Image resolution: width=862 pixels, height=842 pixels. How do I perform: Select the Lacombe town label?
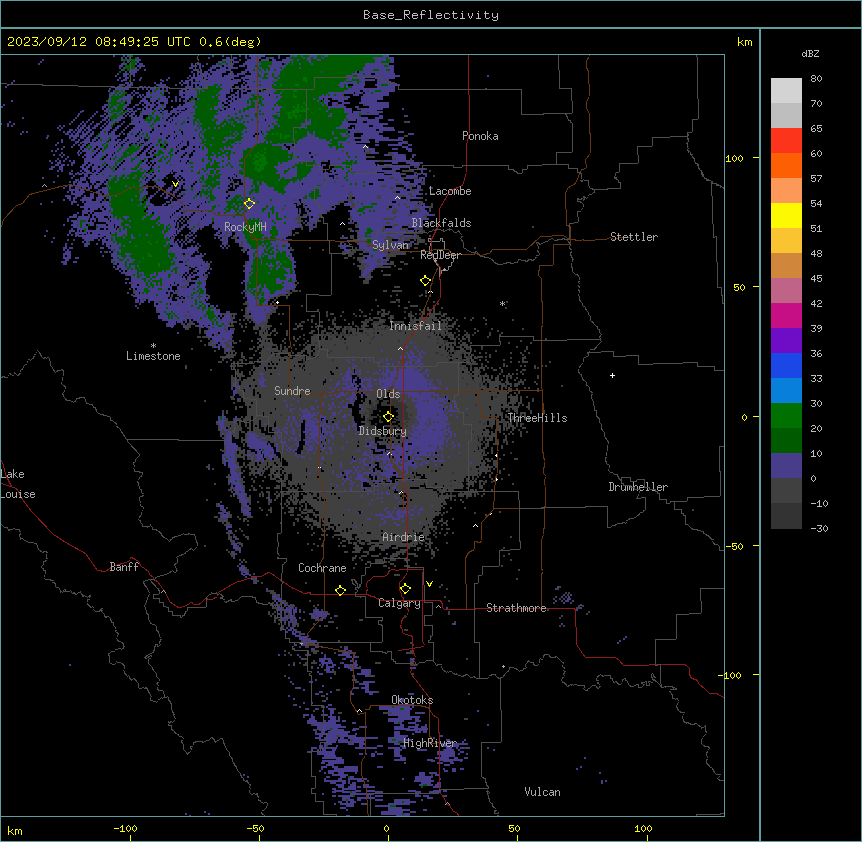click(450, 191)
